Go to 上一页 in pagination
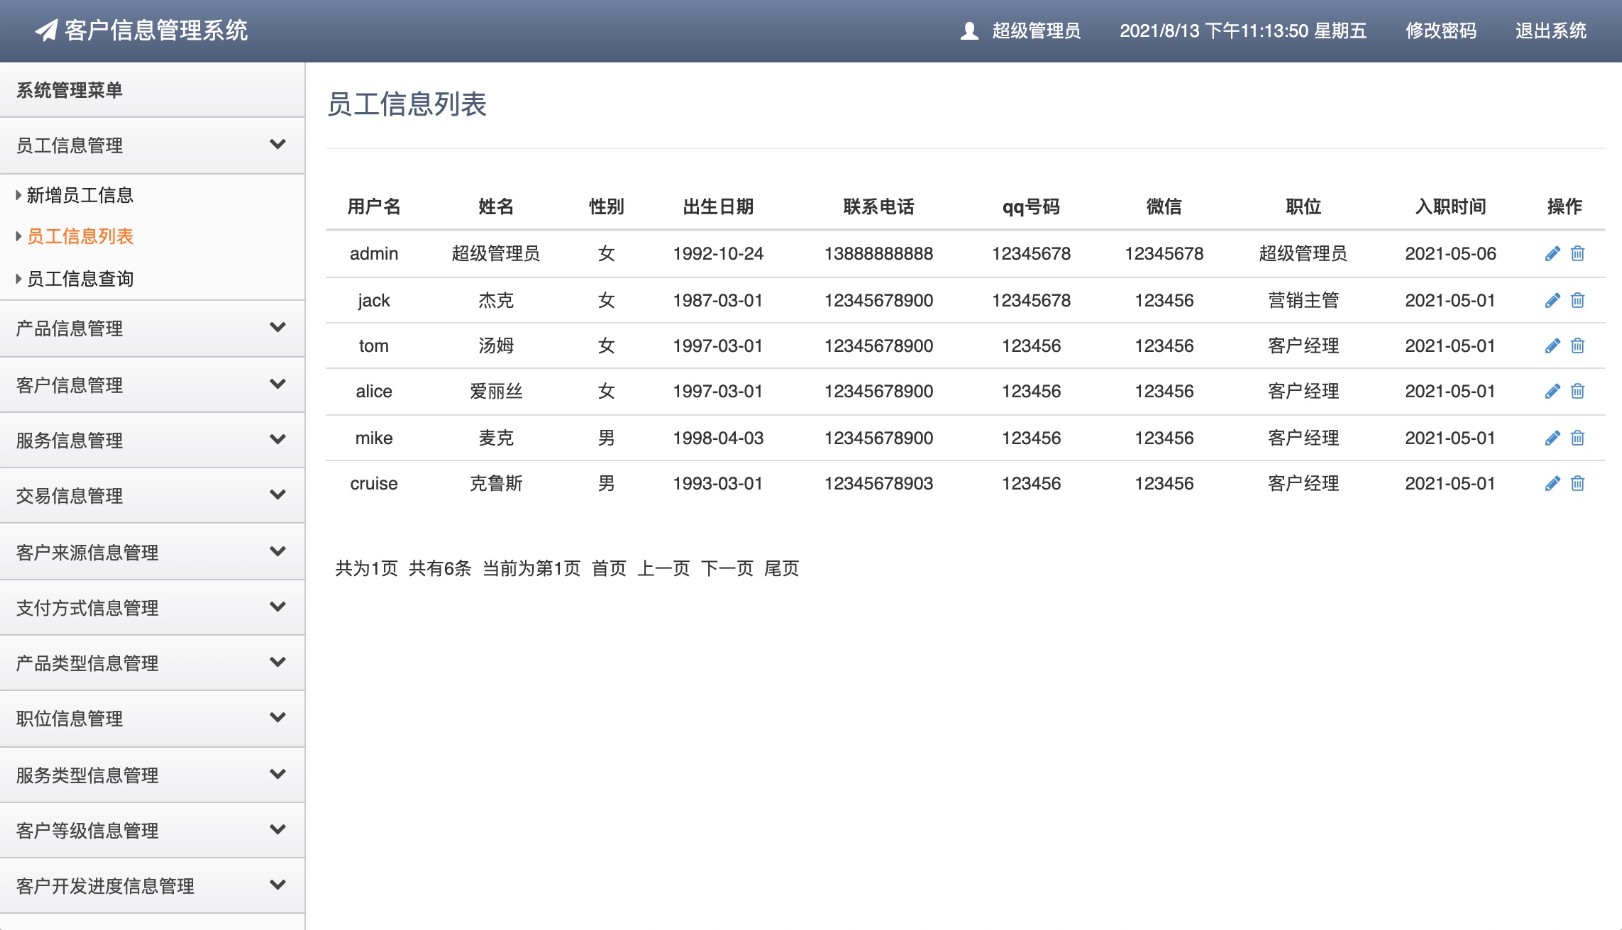The height and width of the screenshot is (930, 1622). tap(664, 568)
